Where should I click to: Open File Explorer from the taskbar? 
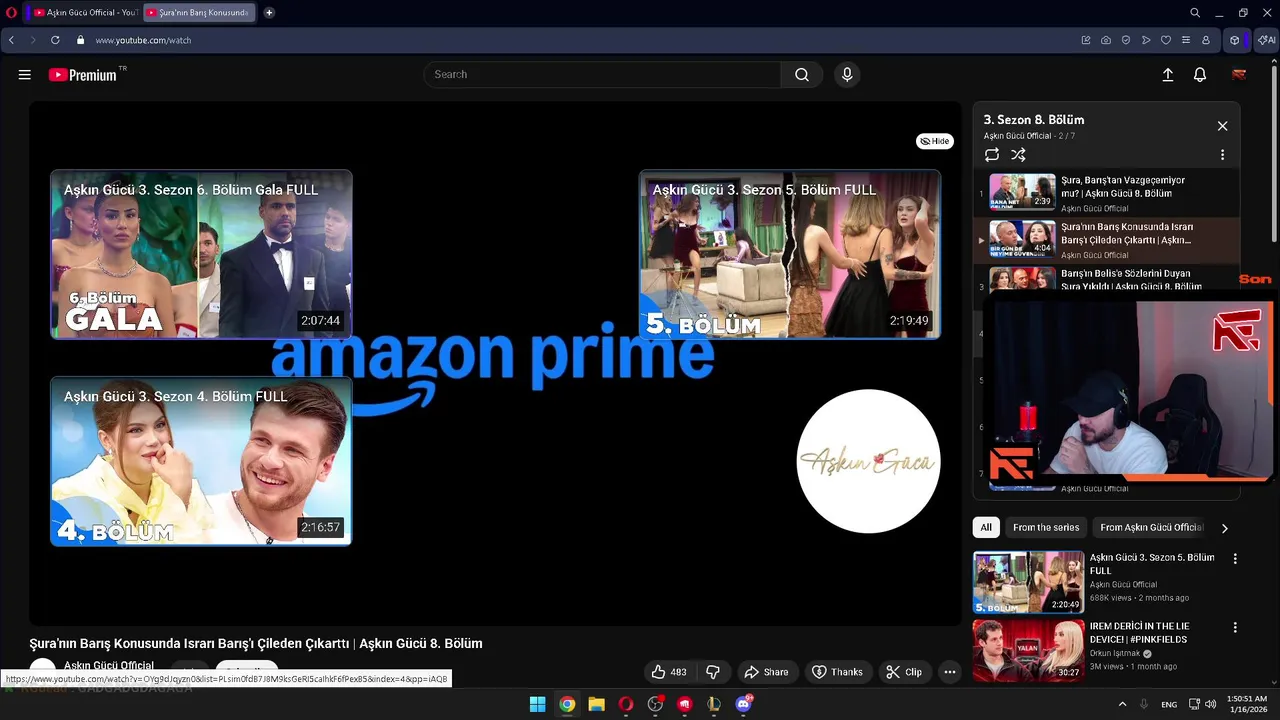point(596,704)
